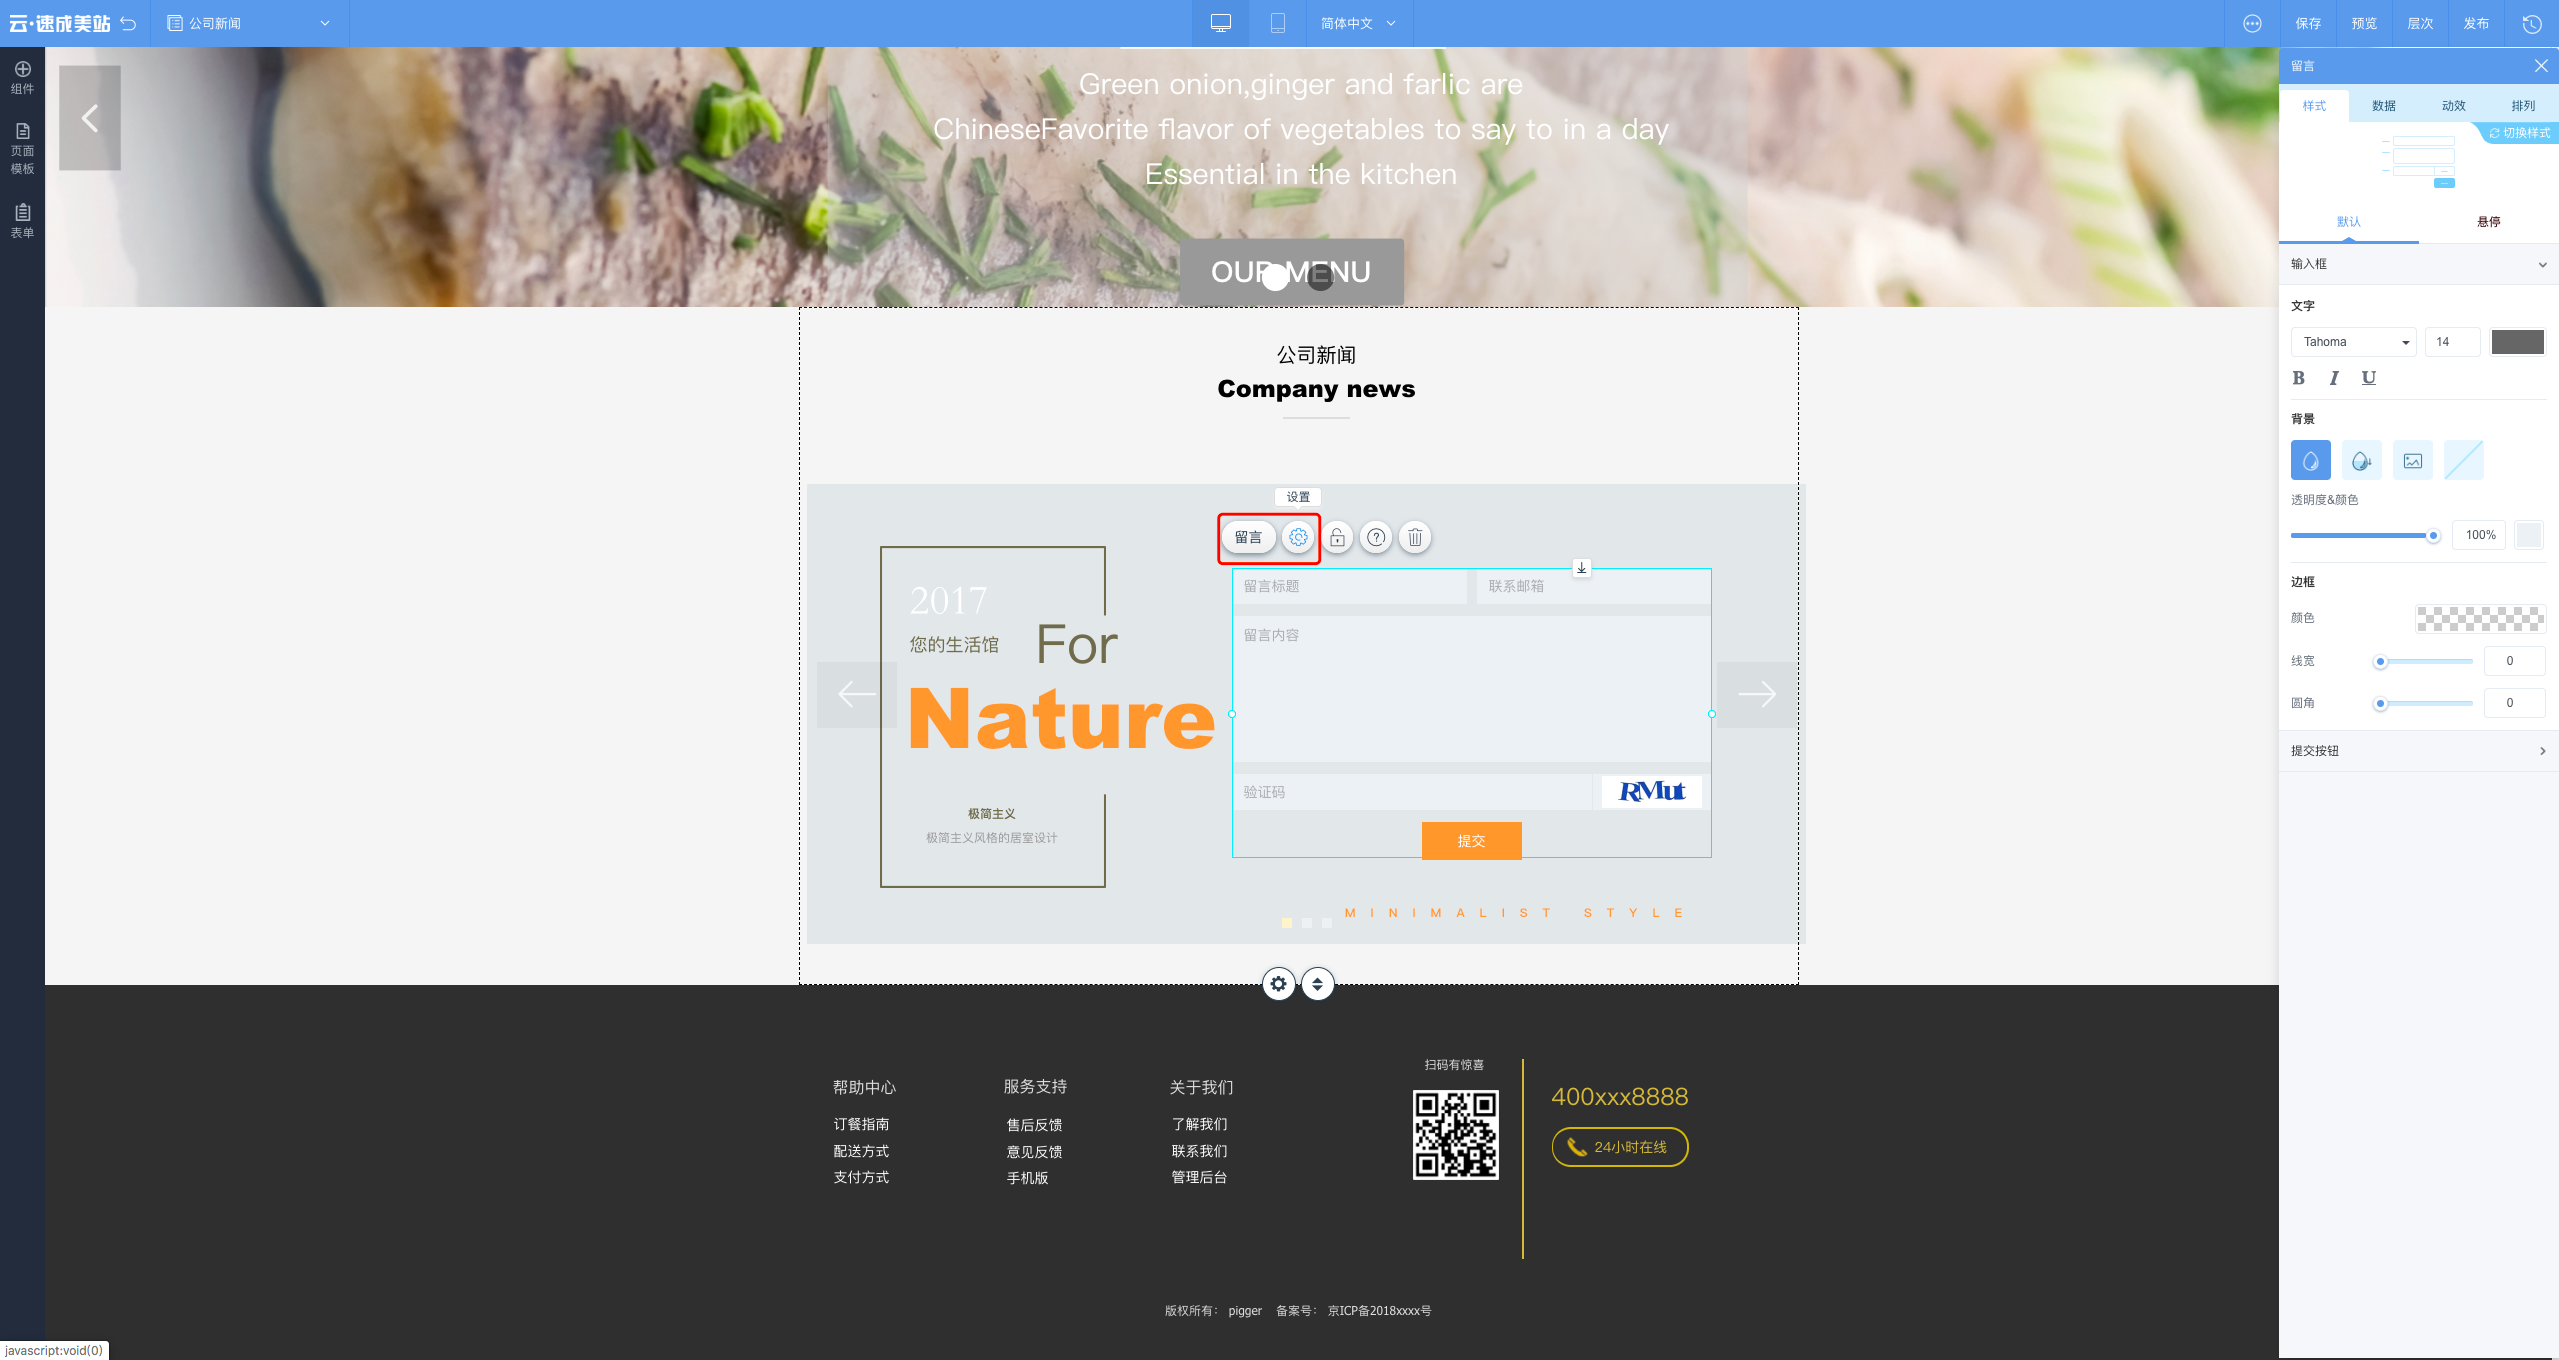Close the 留言 properties panel
The width and height of the screenshot is (2559, 1360).
pos(2540,66)
